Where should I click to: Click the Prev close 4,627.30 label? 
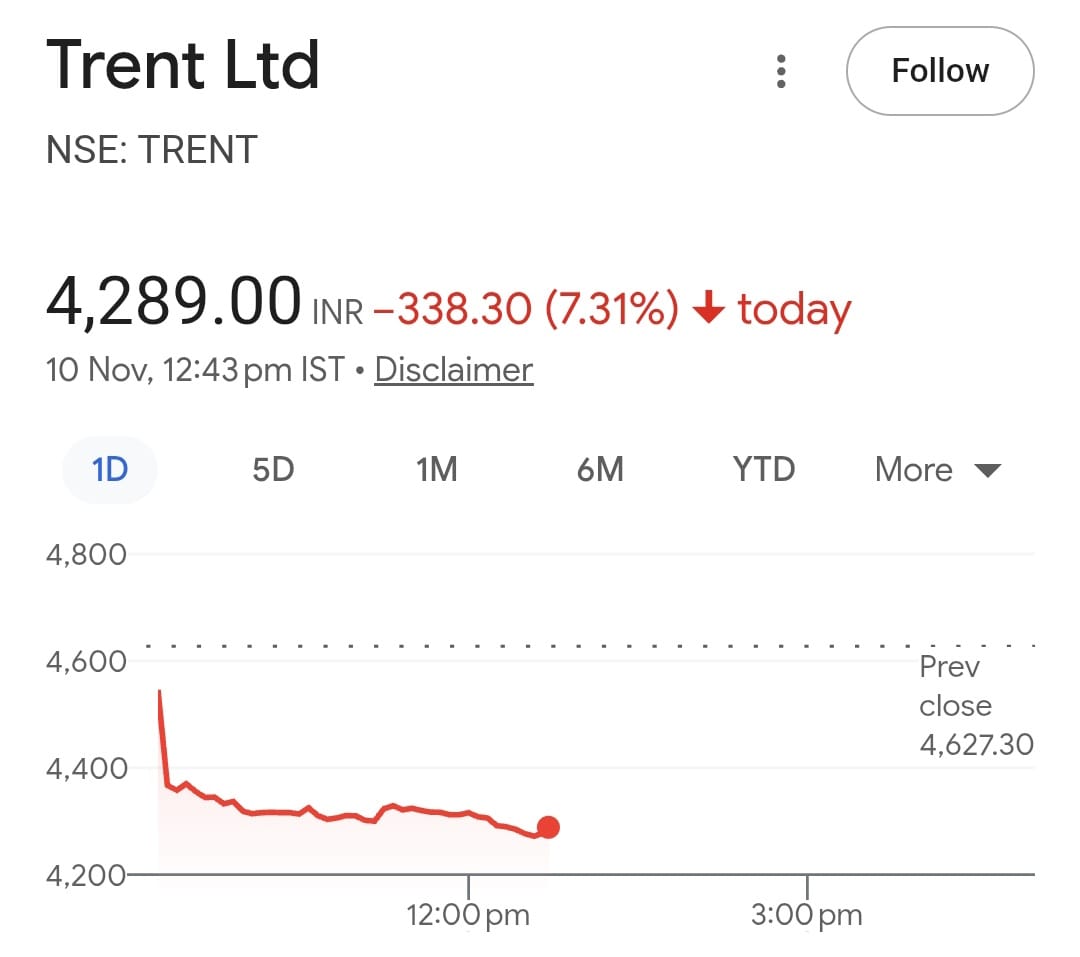tap(975, 706)
